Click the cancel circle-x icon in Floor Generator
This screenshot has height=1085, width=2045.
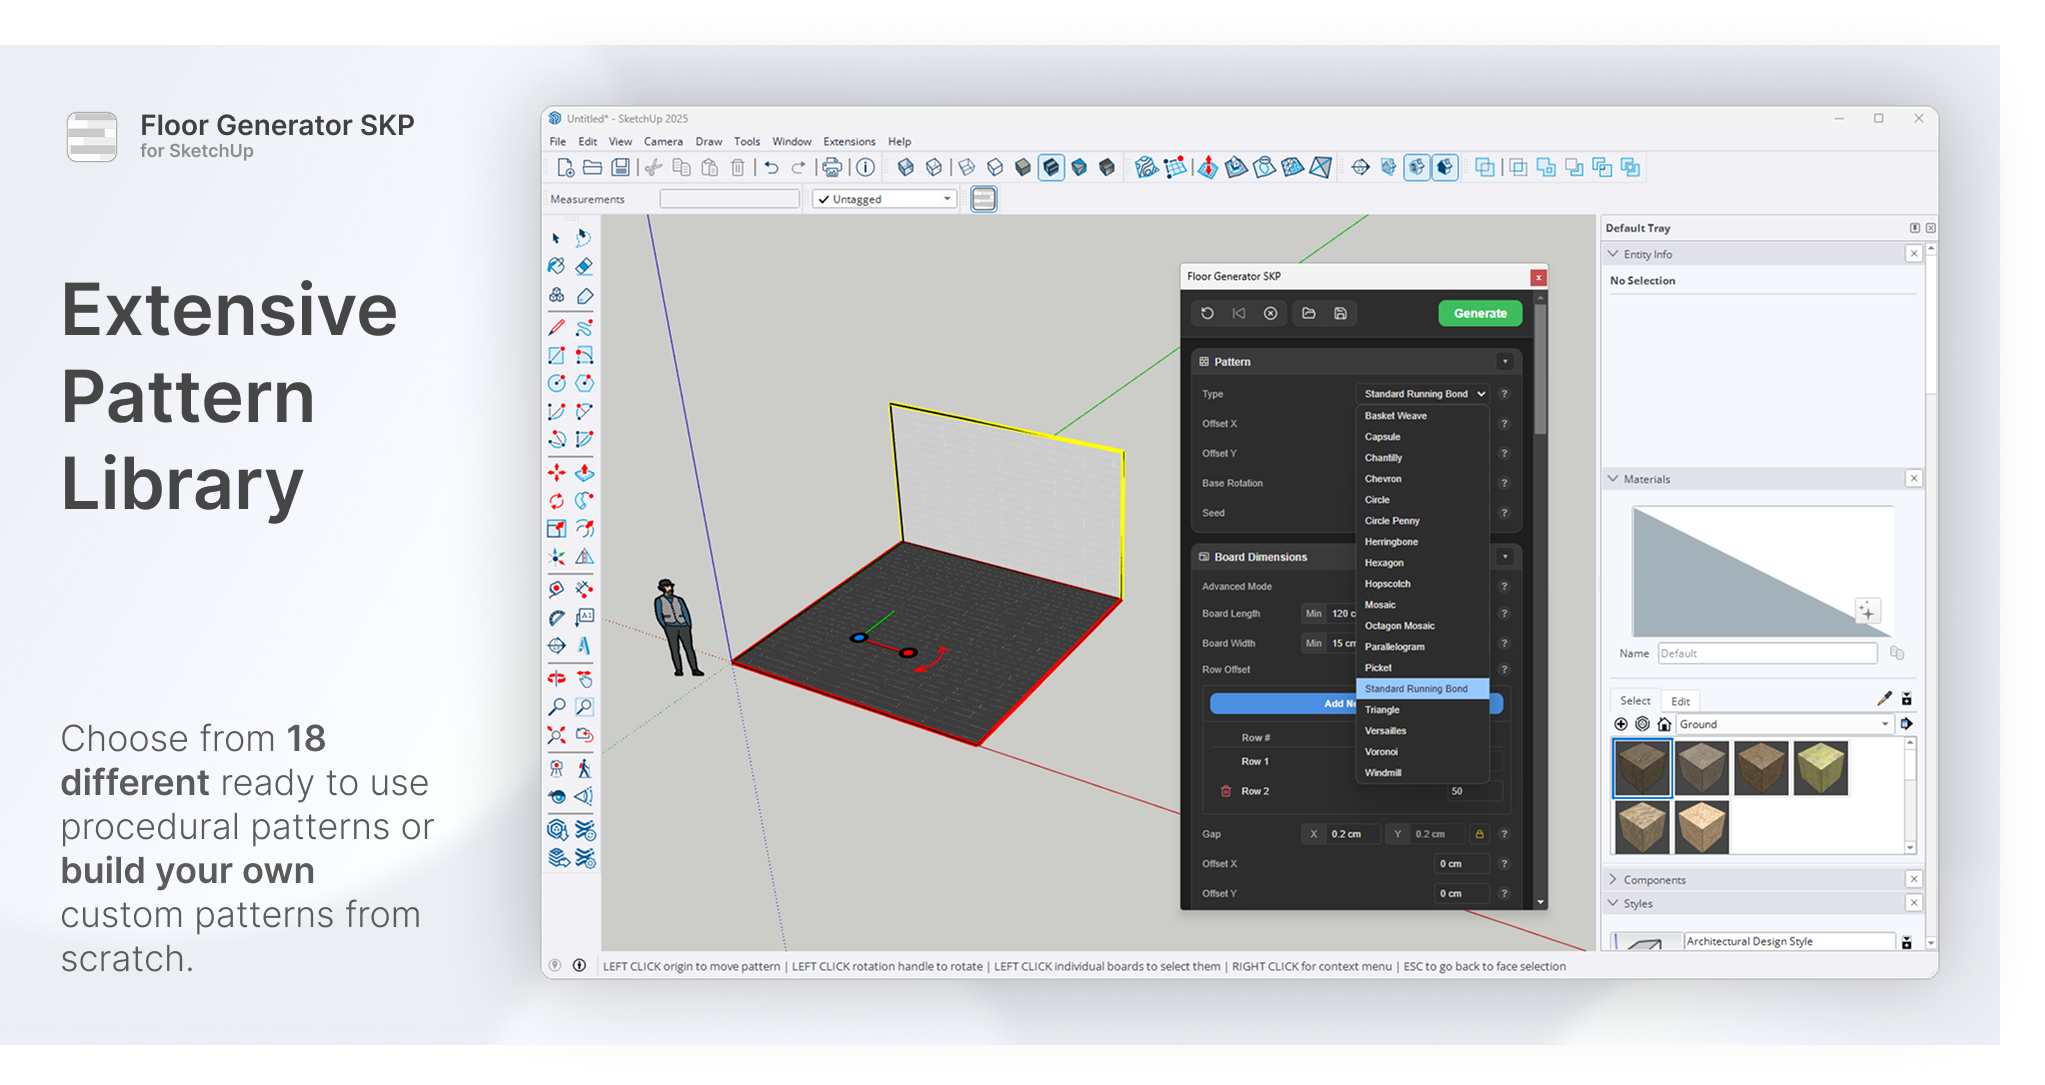click(1270, 313)
